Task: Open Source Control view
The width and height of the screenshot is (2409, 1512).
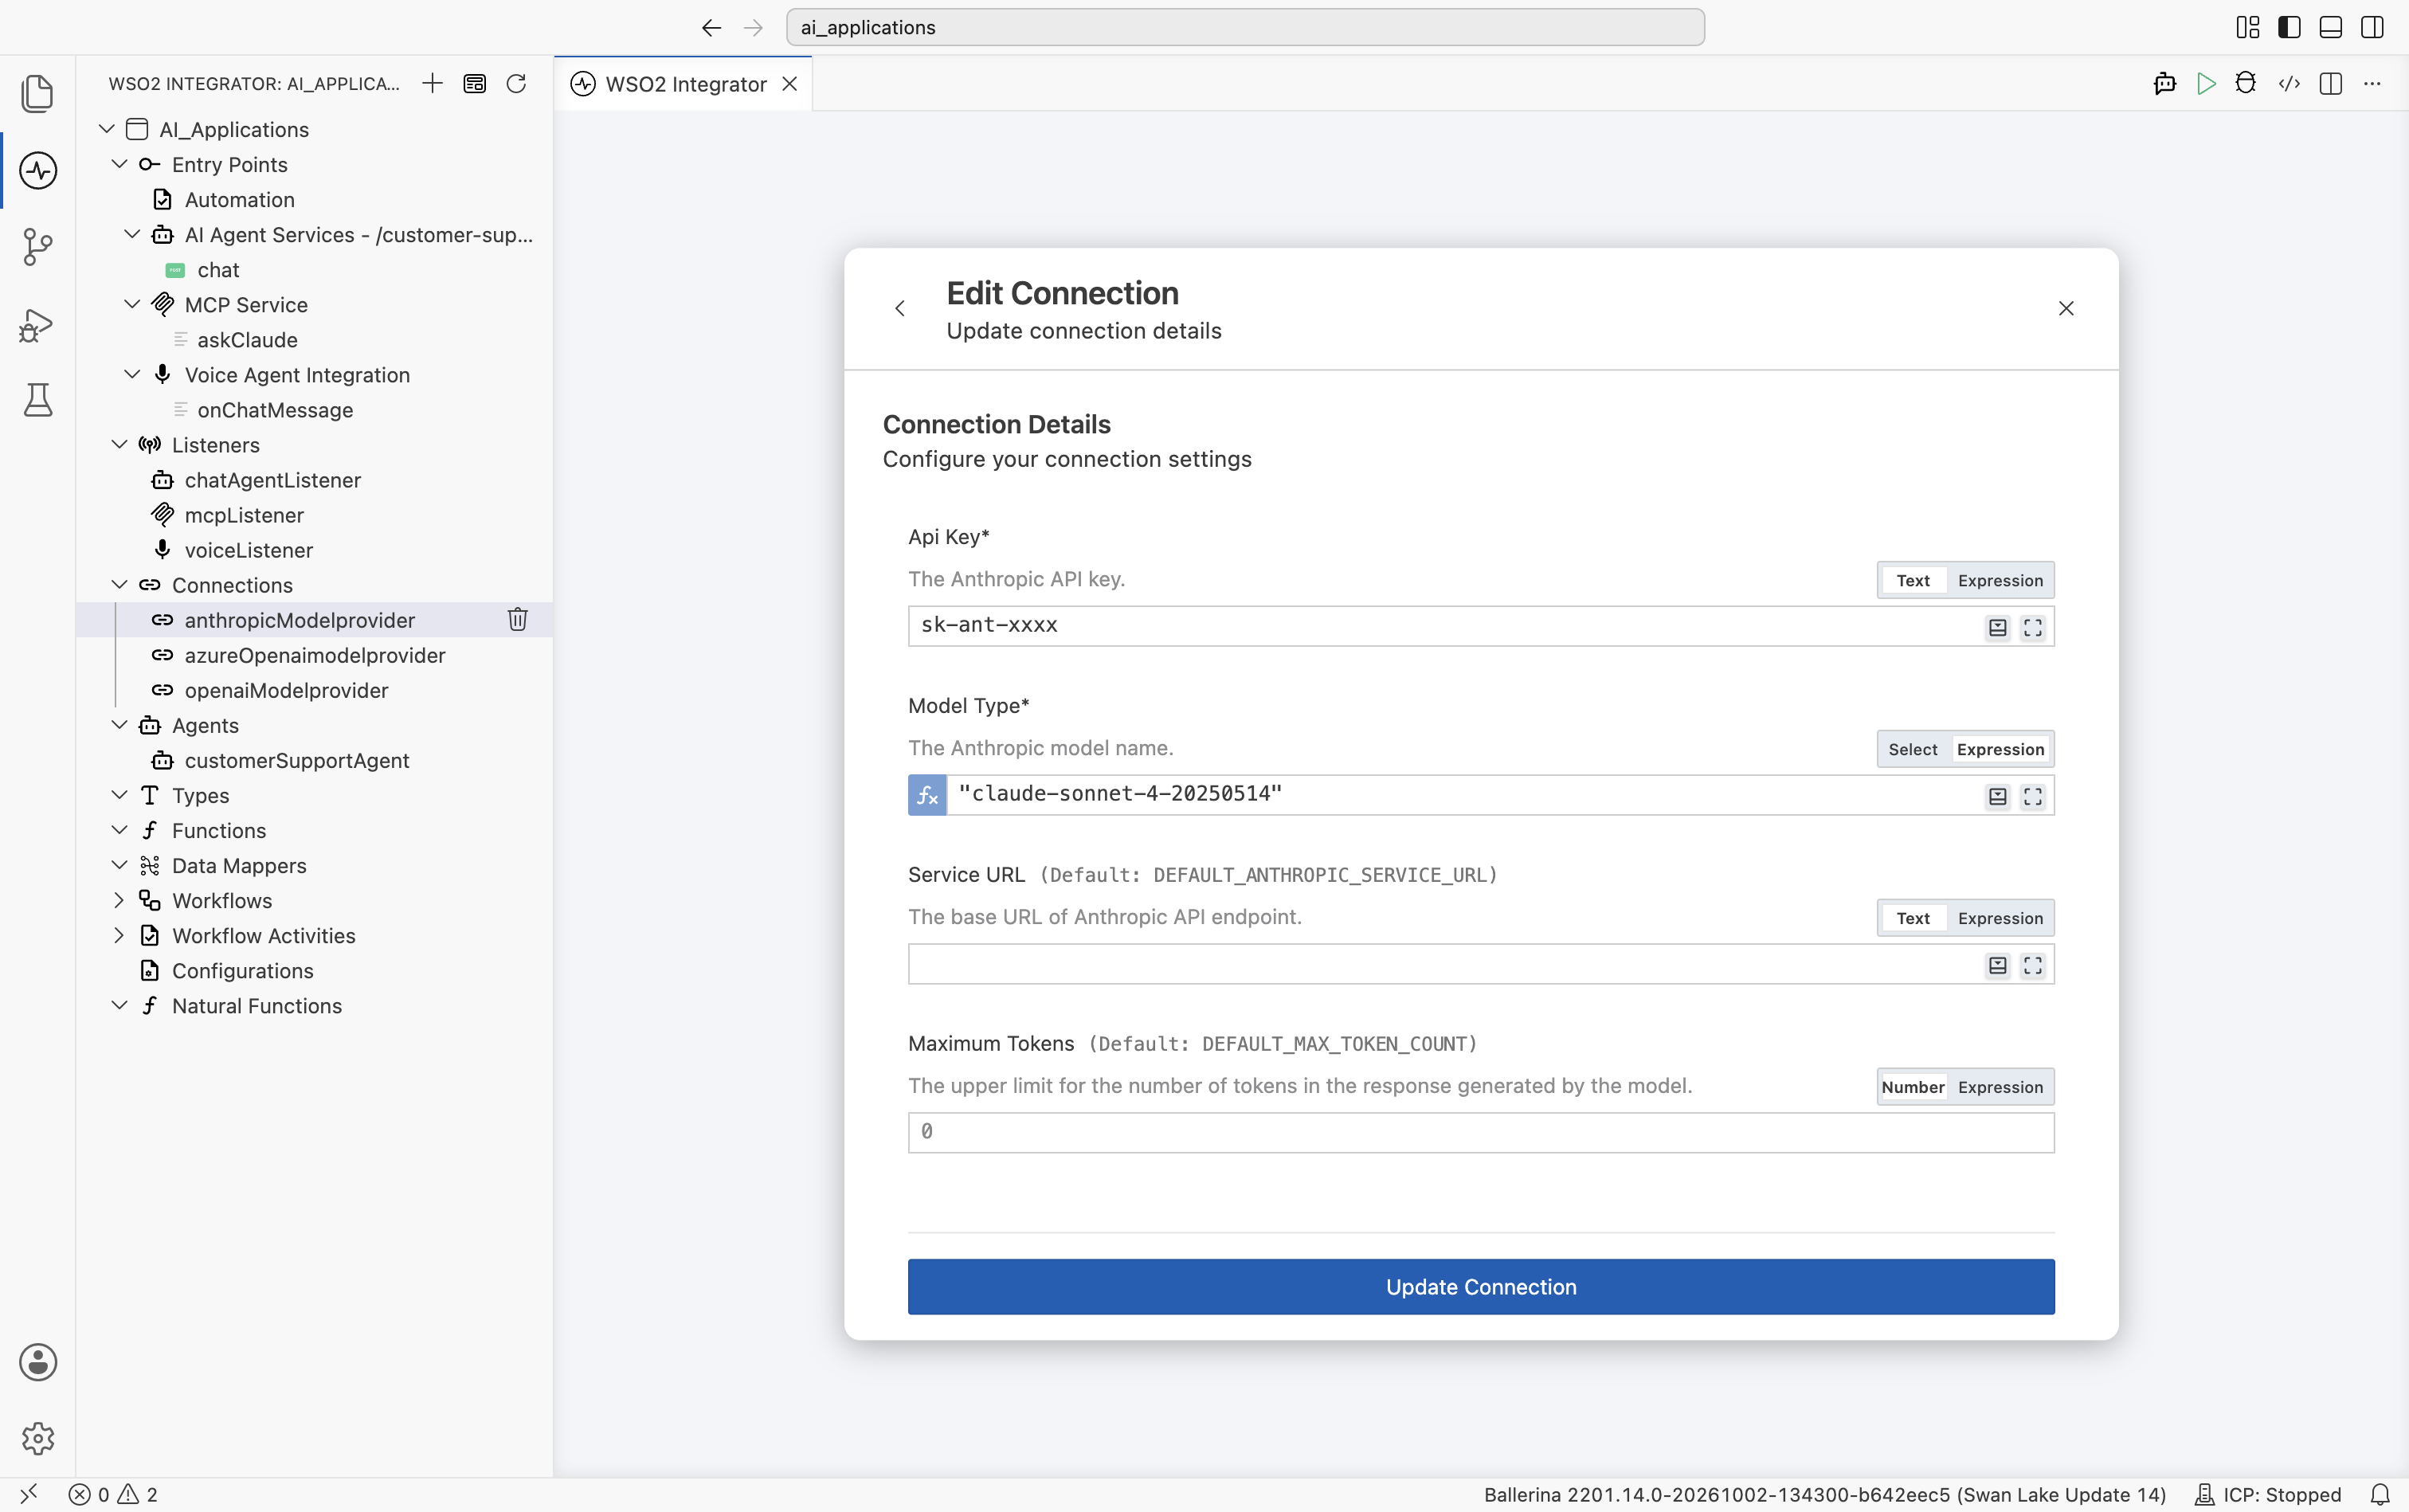Action: pos(38,246)
